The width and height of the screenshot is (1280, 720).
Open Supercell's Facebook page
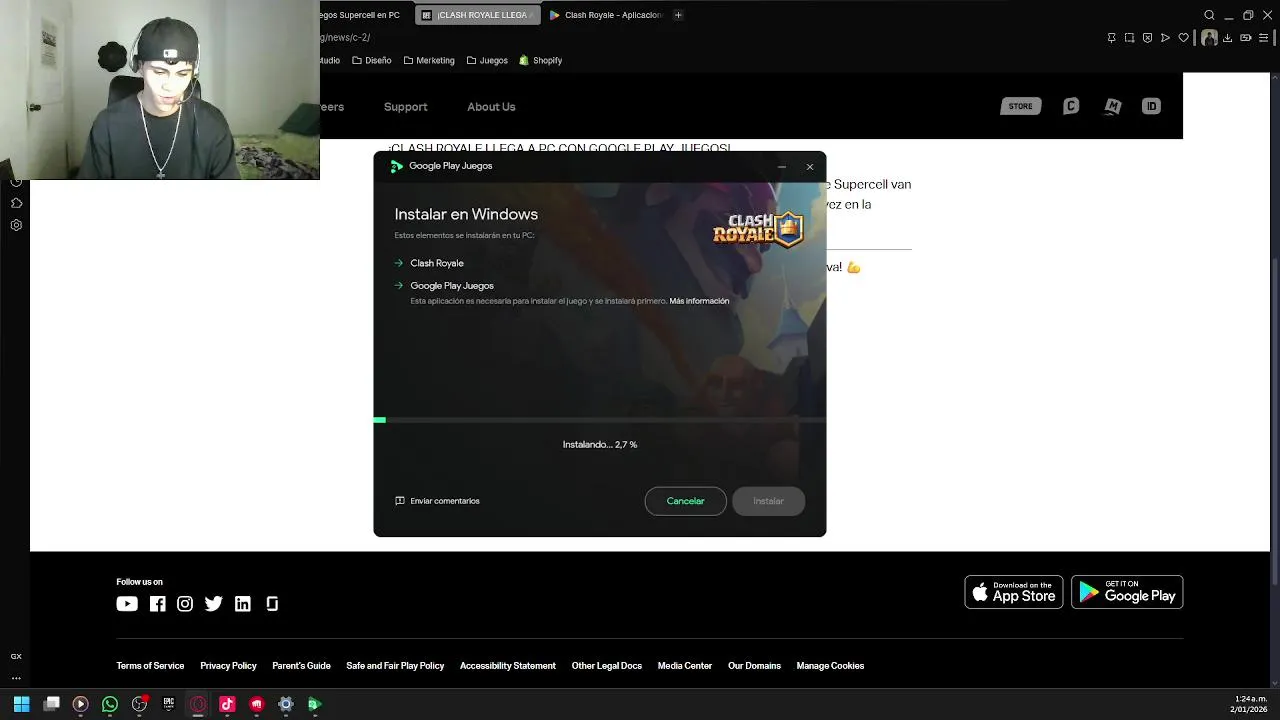point(157,604)
